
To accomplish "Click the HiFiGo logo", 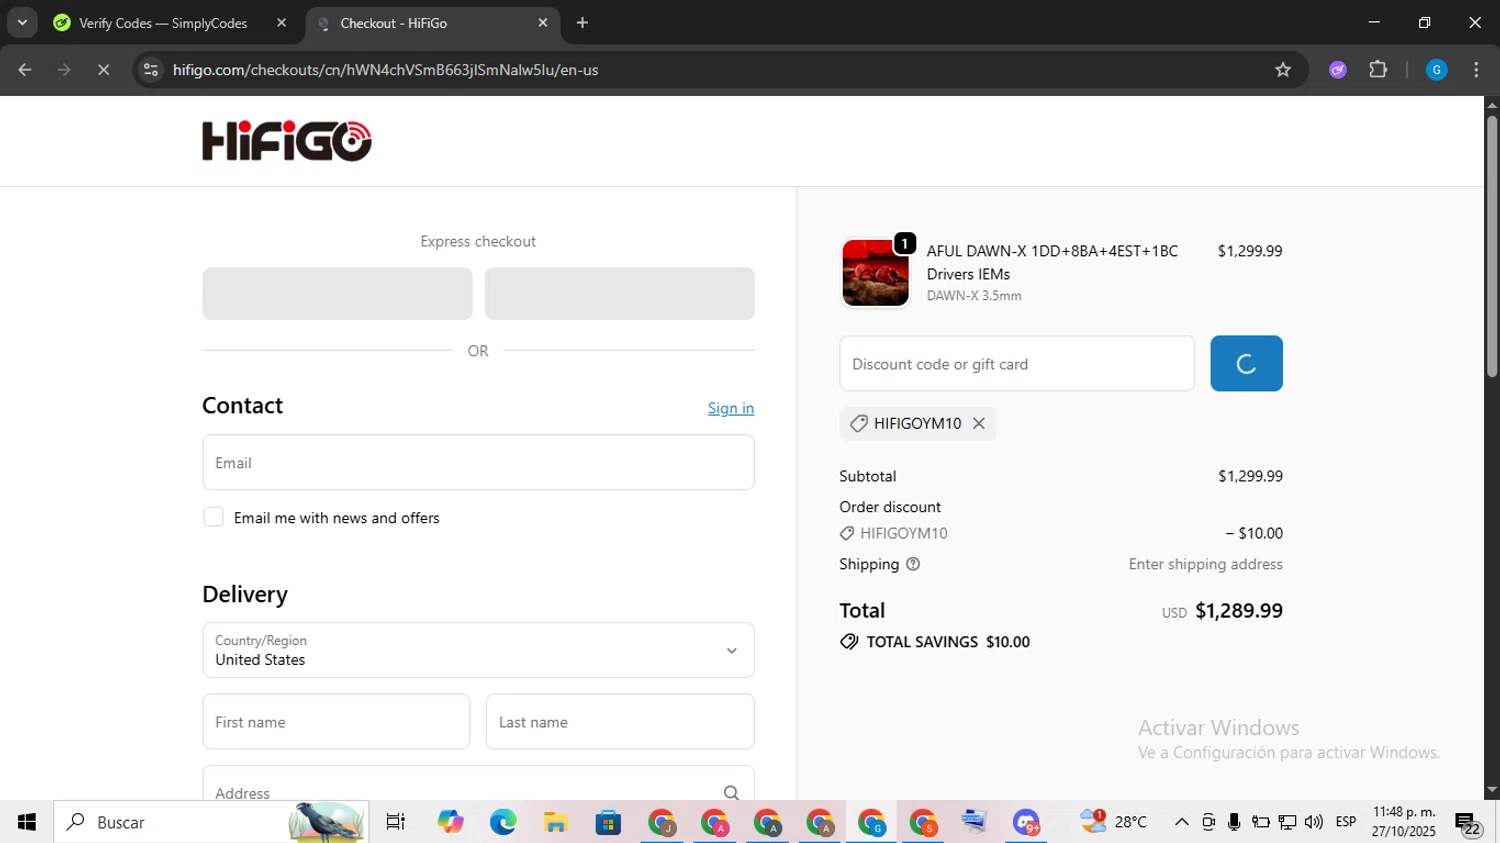I will pos(287,141).
